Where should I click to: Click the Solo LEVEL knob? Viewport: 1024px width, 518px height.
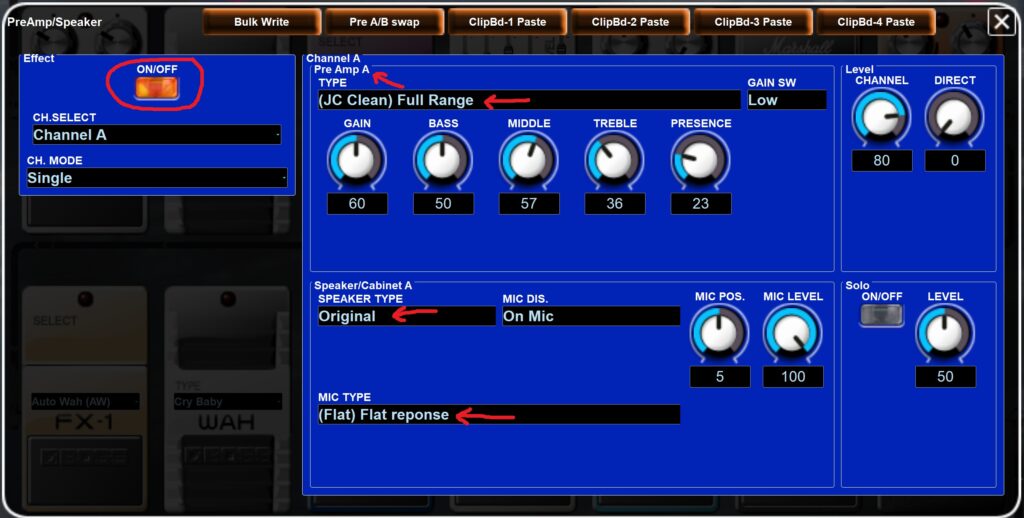(x=945, y=333)
